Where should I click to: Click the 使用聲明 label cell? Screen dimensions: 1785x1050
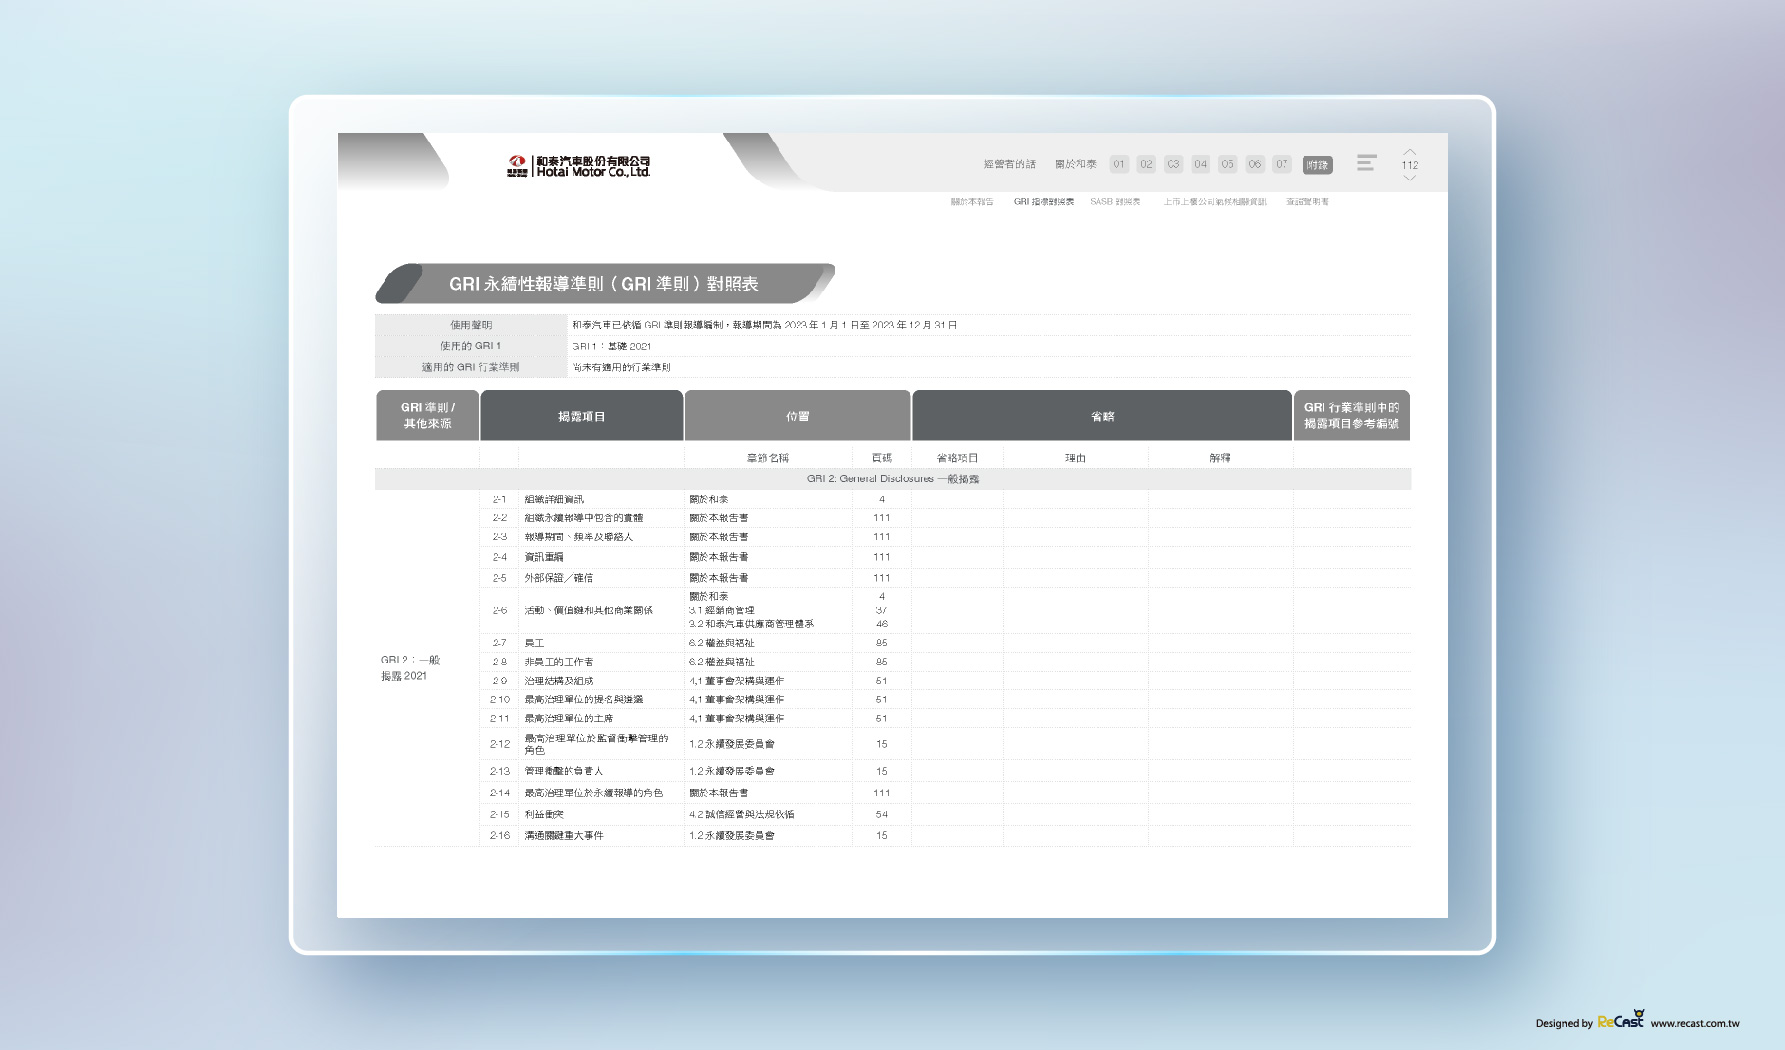[471, 325]
